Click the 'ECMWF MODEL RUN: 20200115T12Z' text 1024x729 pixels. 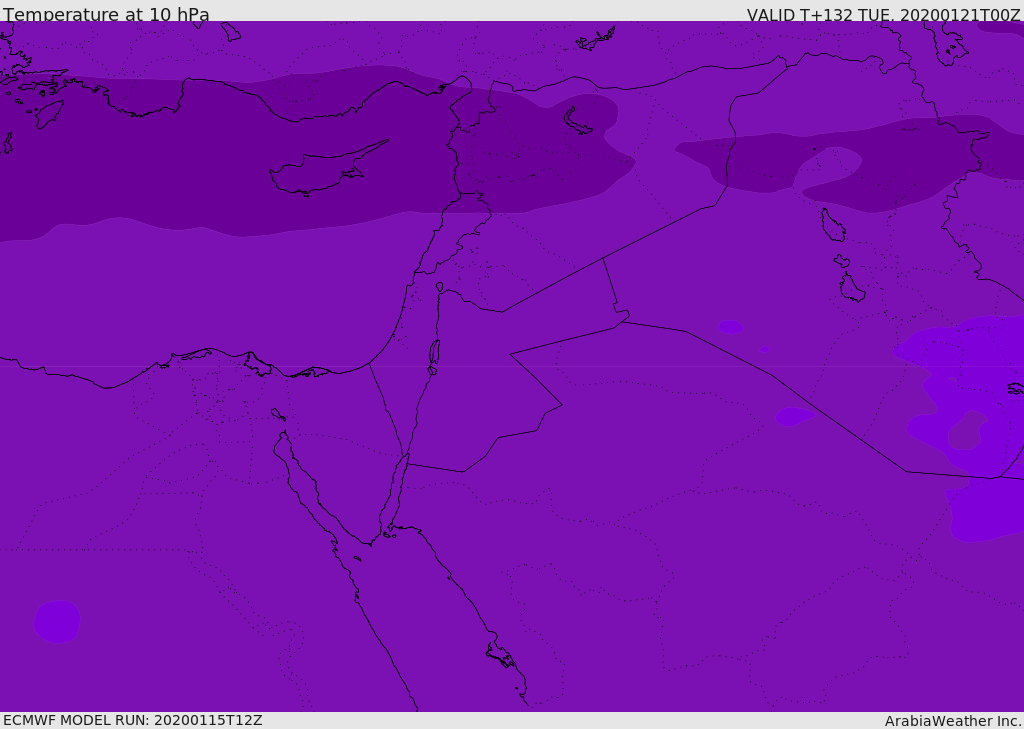pyautogui.click(x=133, y=720)
